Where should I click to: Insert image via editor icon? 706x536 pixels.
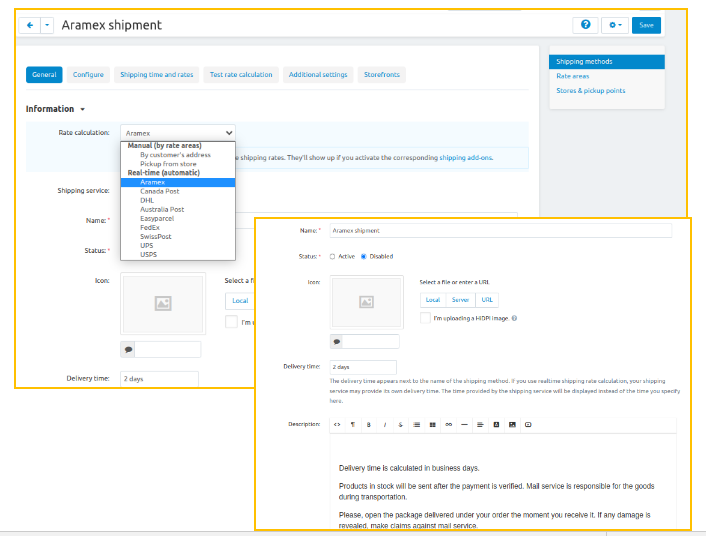512,425
